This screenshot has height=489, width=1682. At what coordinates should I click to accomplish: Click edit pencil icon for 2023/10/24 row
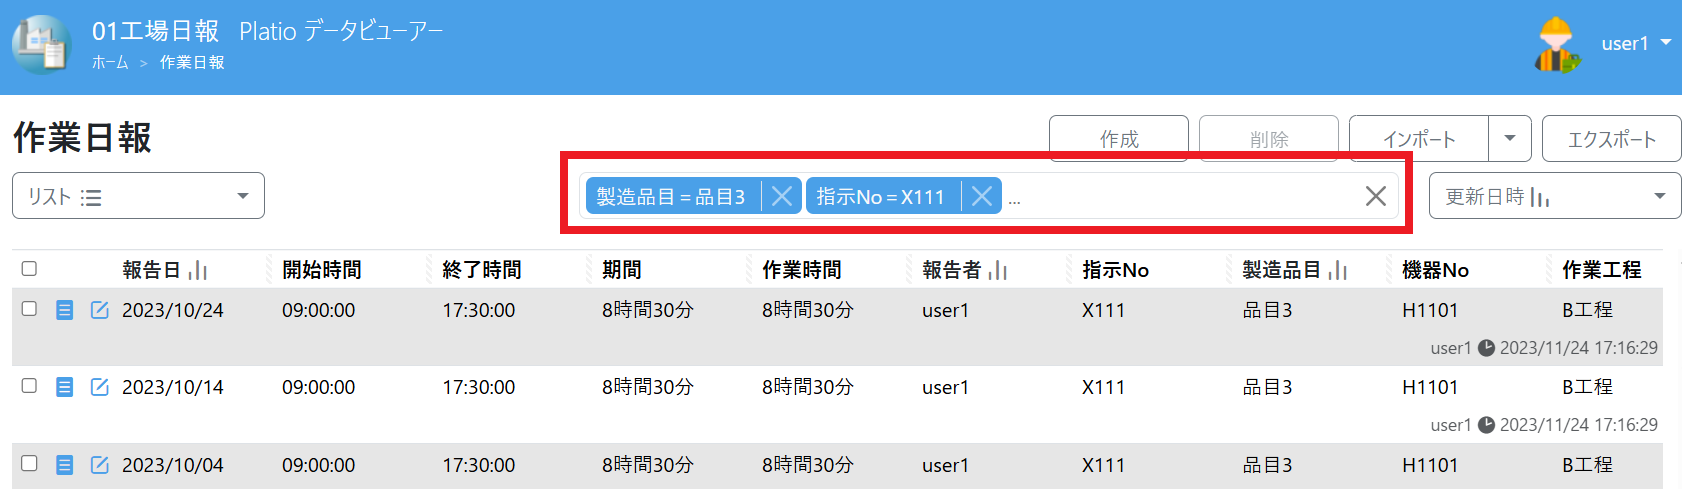pyautogui.click(x=100, y=310)
